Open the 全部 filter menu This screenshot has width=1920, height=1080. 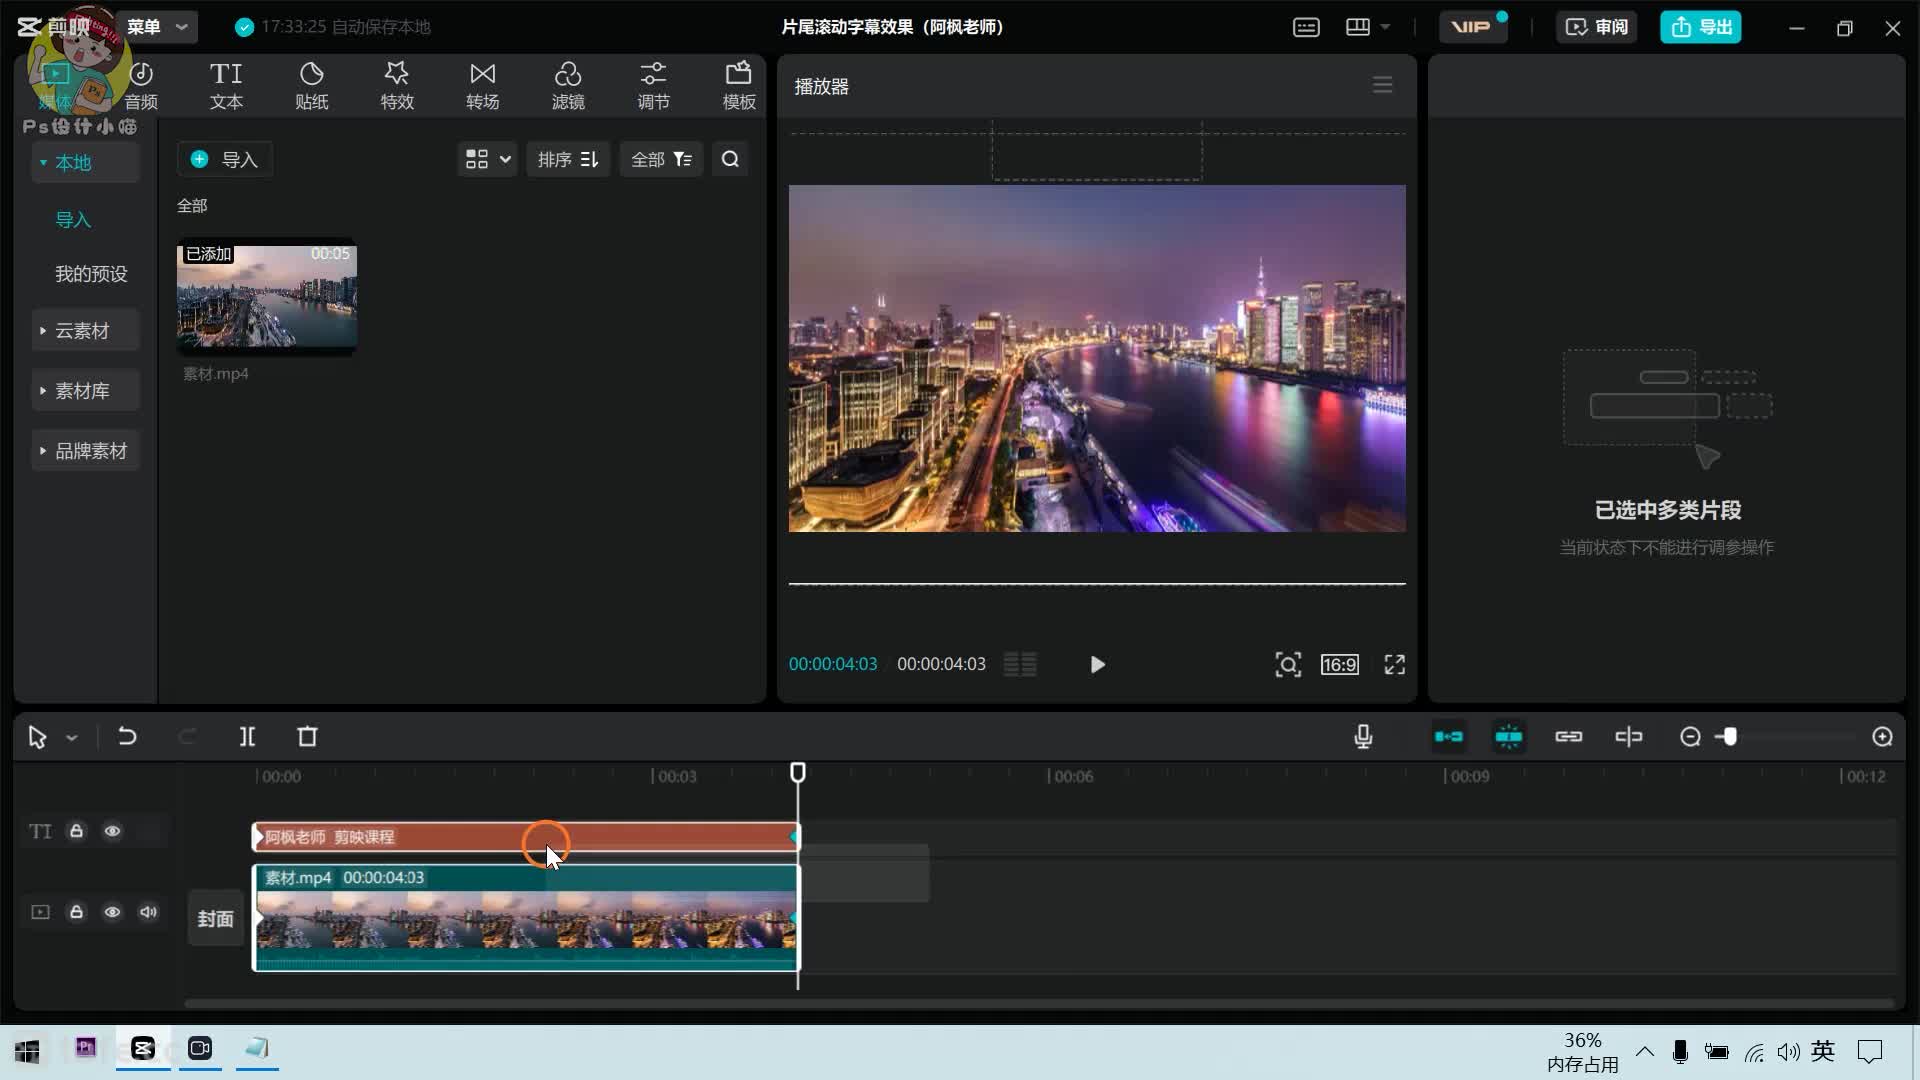[661, 160]
